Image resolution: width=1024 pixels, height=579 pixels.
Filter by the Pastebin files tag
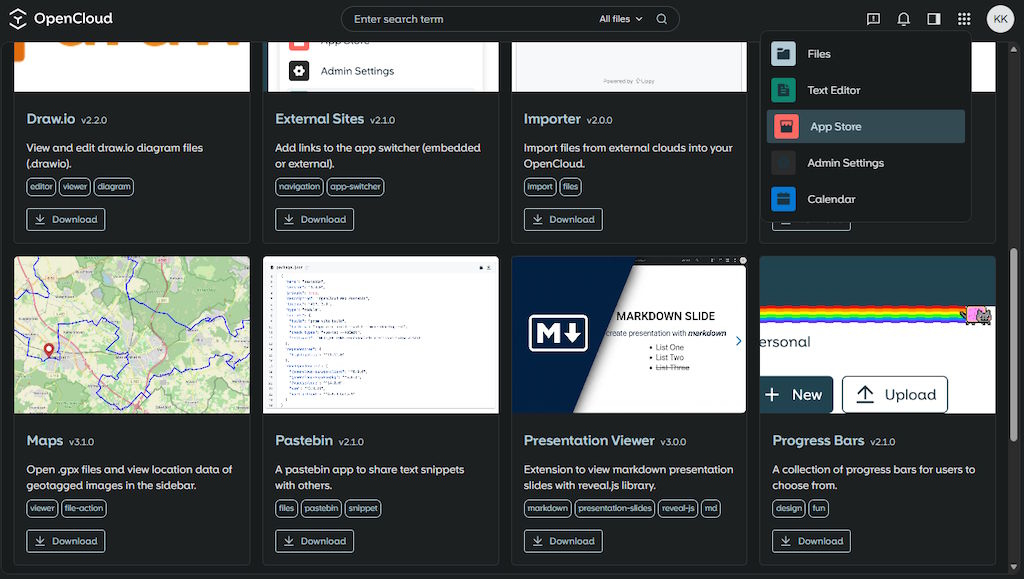pyautogui.click(x=286, y=509)
